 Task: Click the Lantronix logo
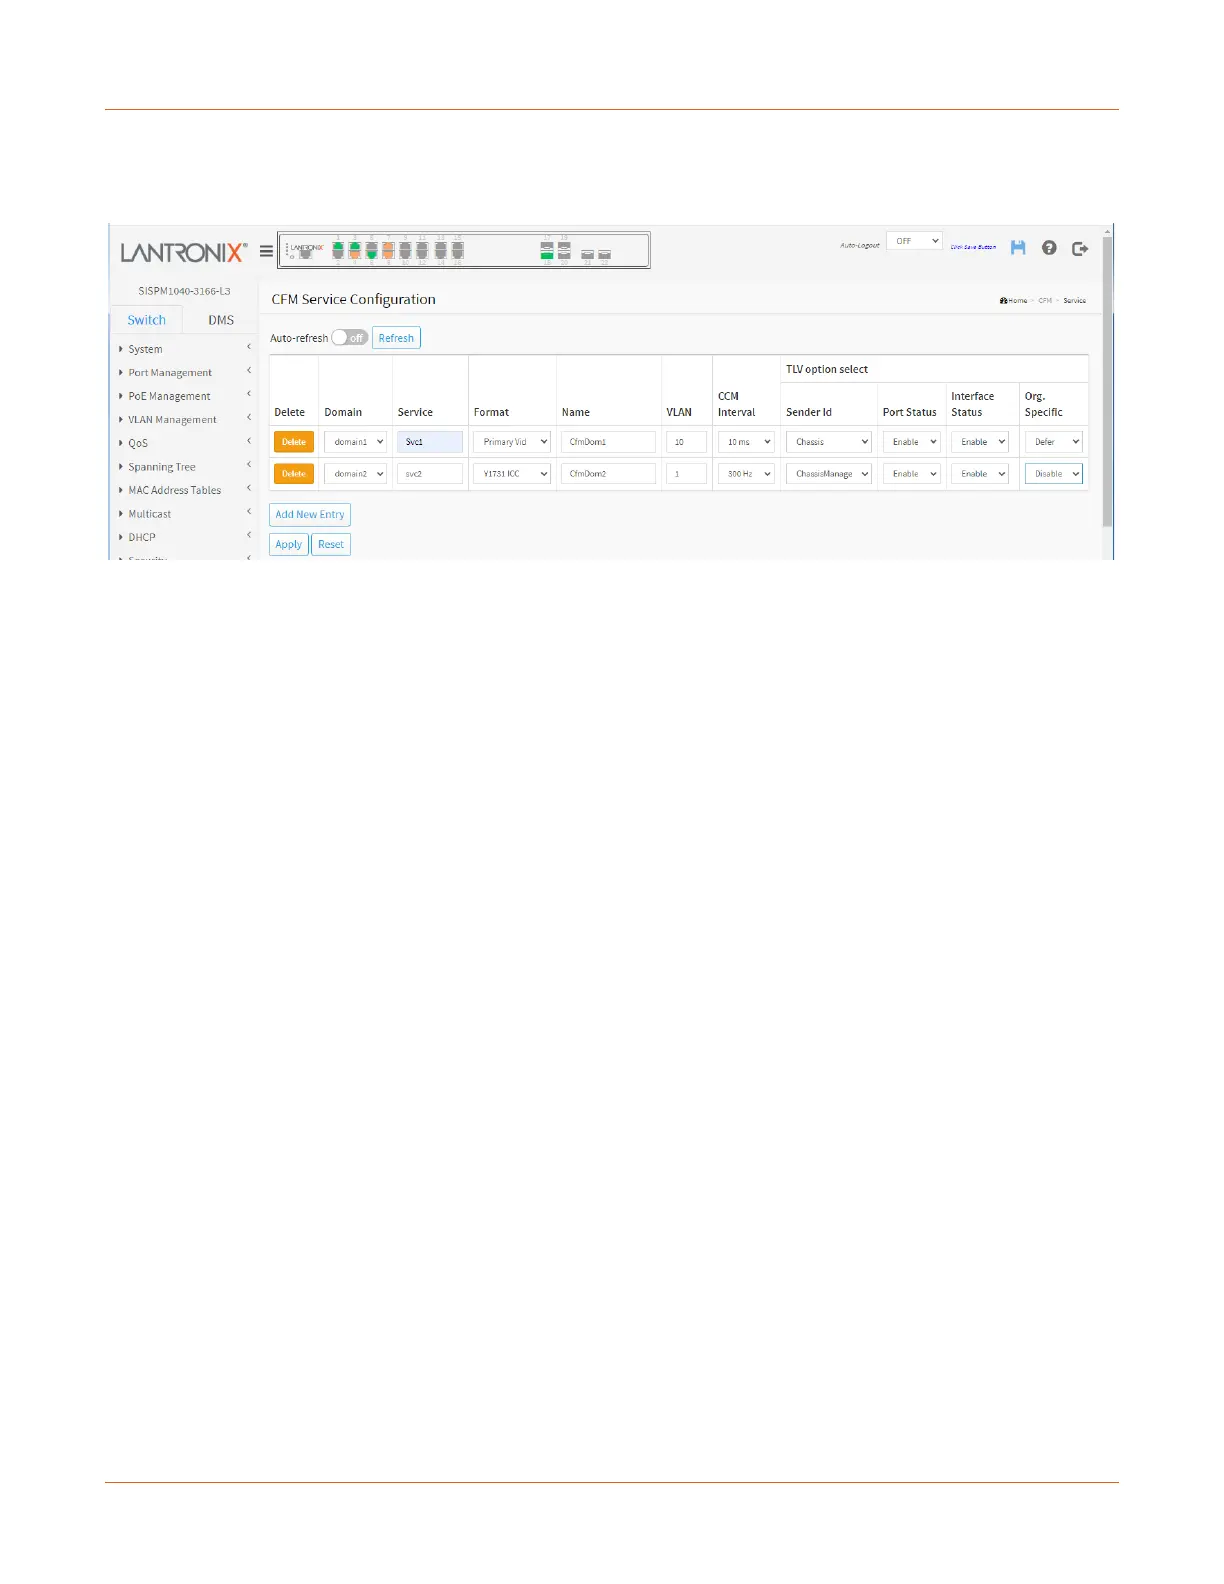[183, 252]
